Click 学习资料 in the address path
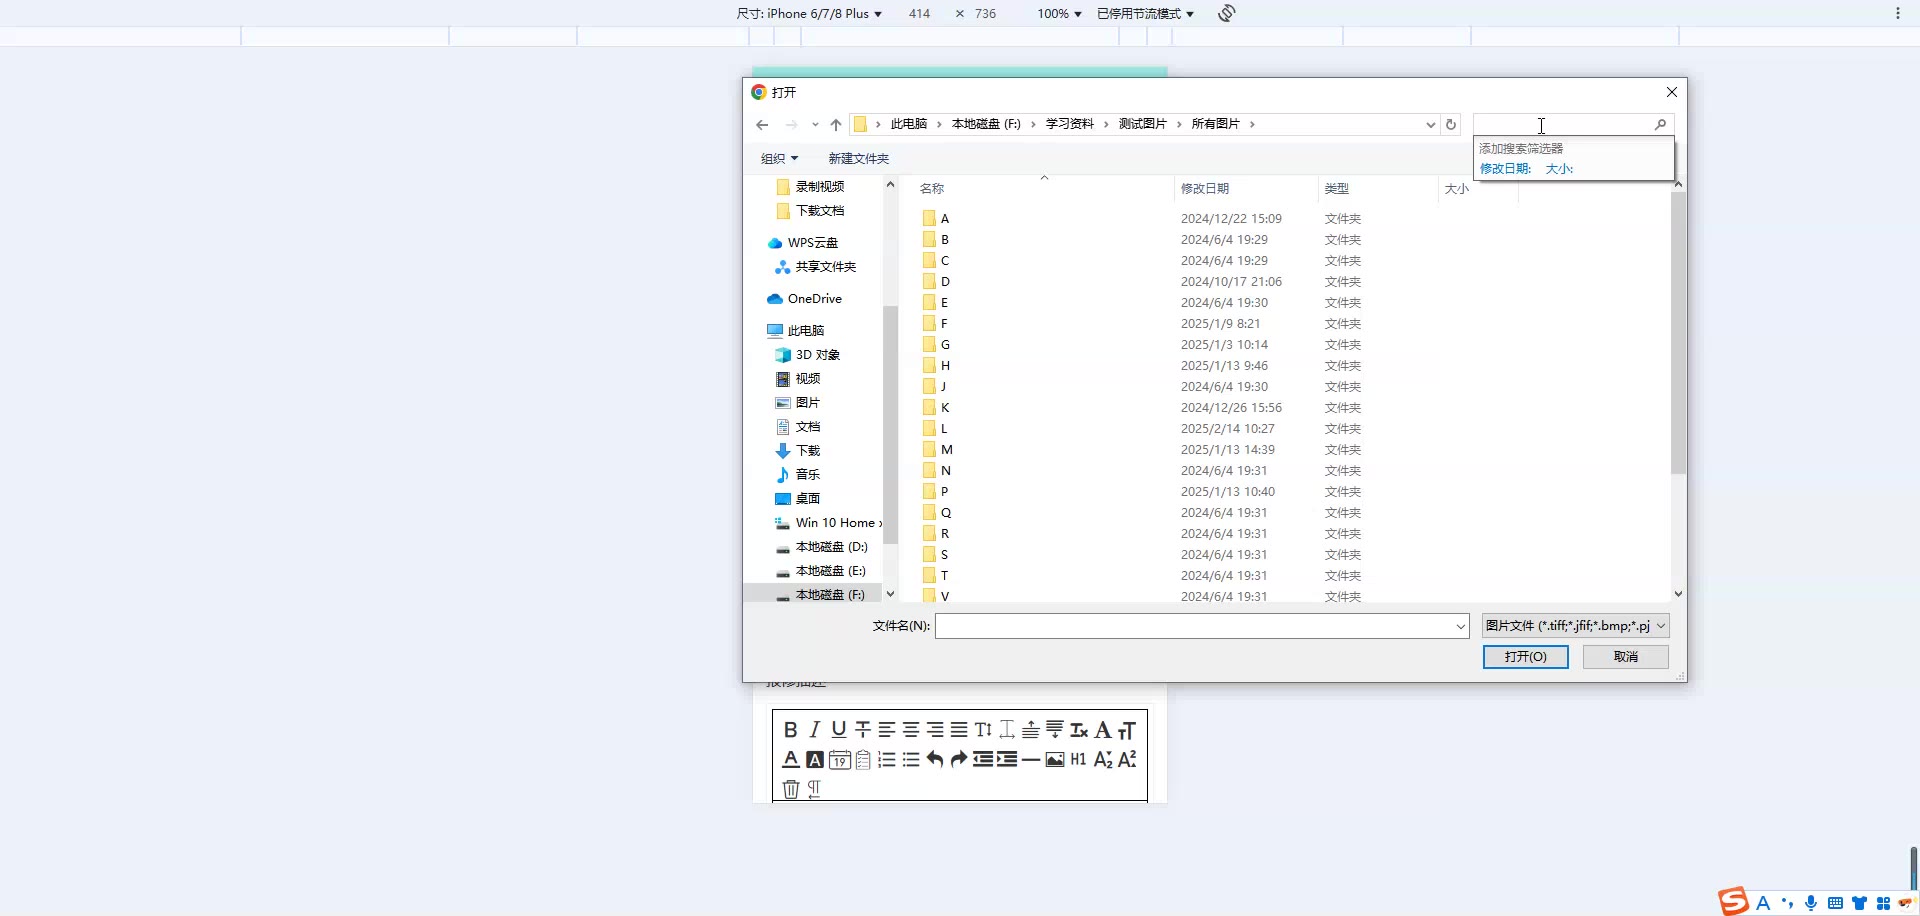This screenshot has width=1920, height=916. click(x=1070, y=124)
